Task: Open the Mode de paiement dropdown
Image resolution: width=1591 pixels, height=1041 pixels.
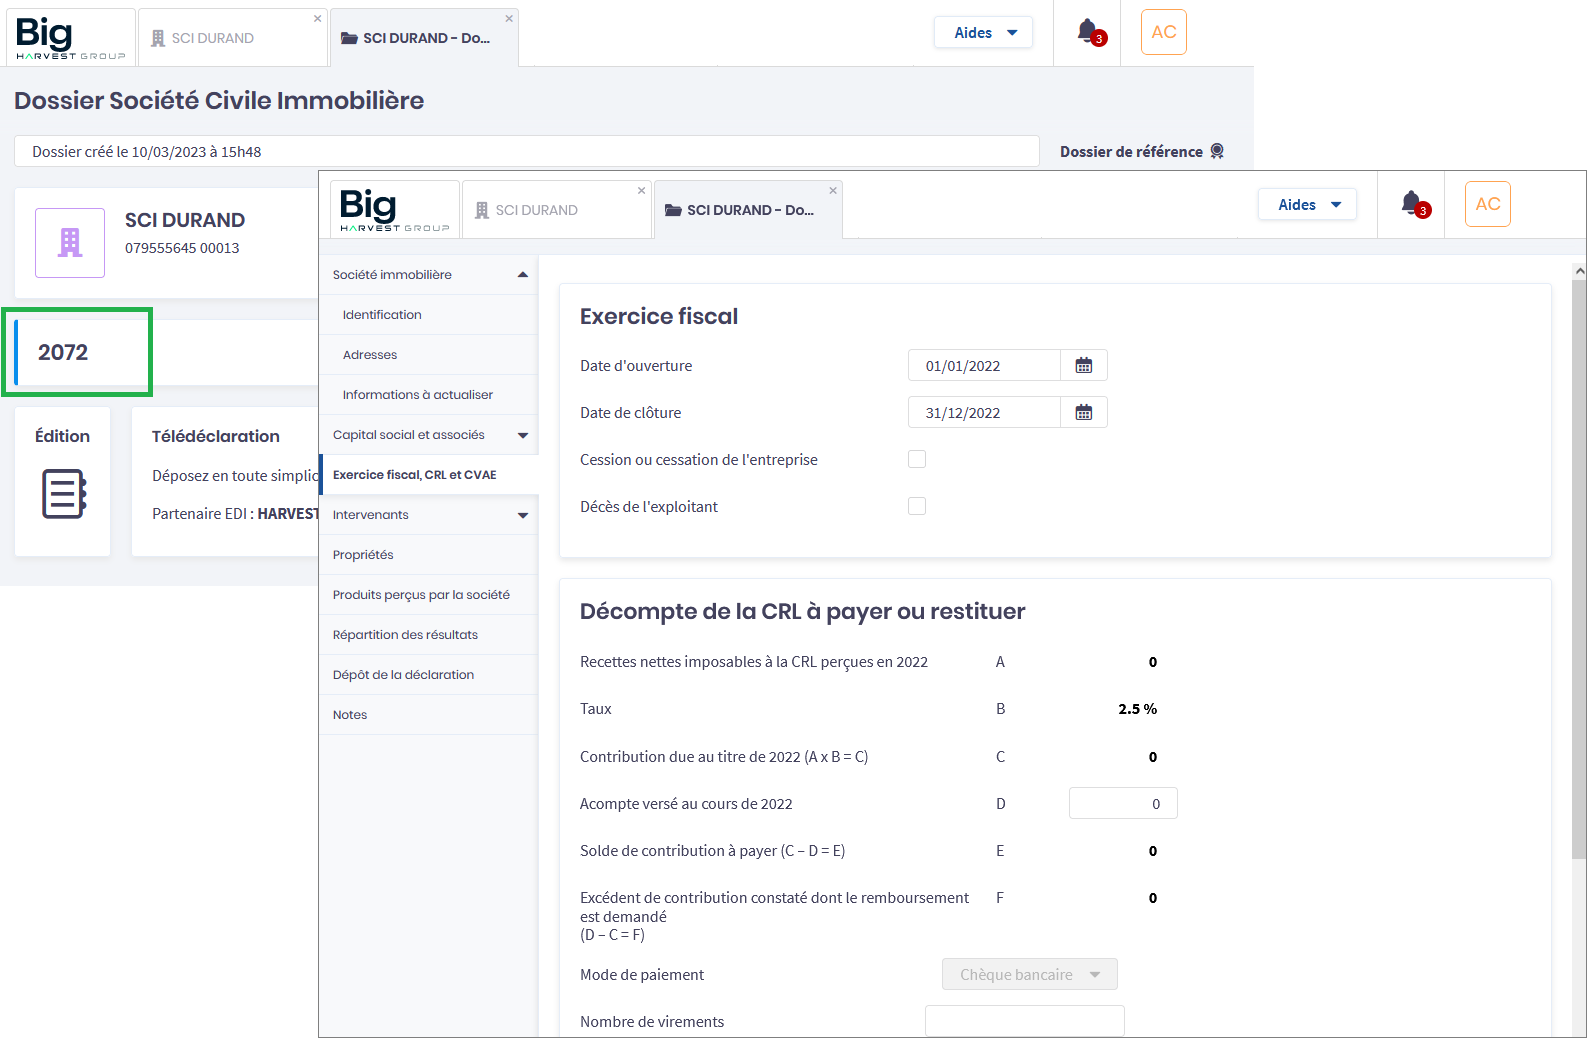Action: click(x=1030, y=974)
